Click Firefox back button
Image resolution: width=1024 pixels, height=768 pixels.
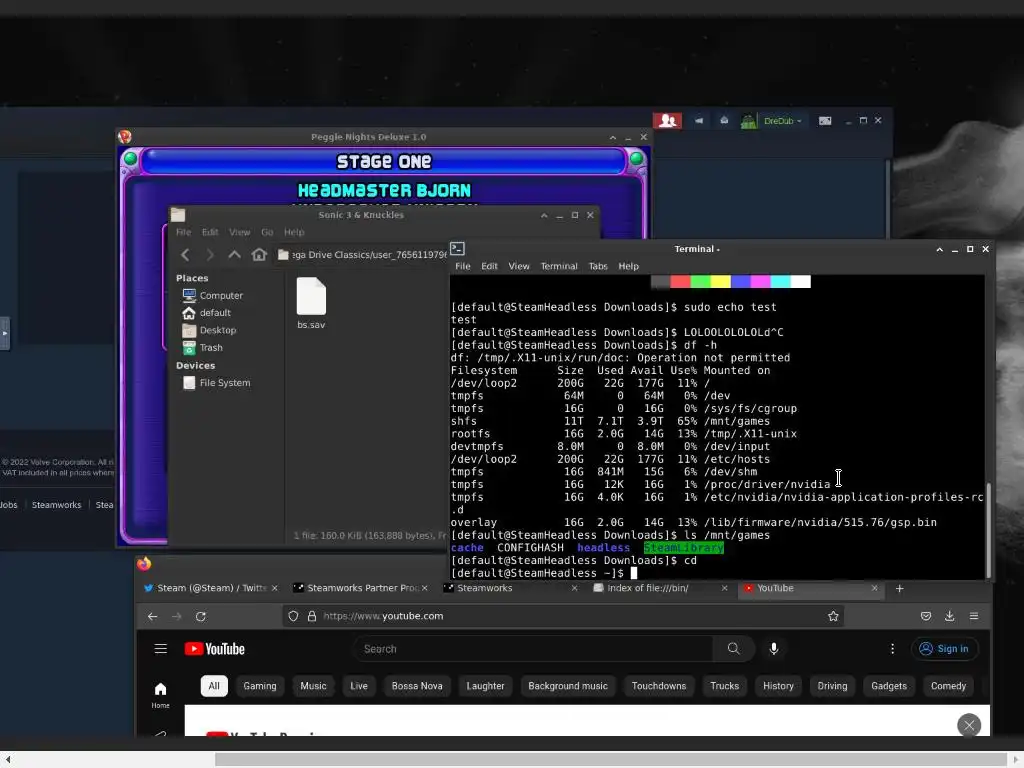[x=153, y=616]
